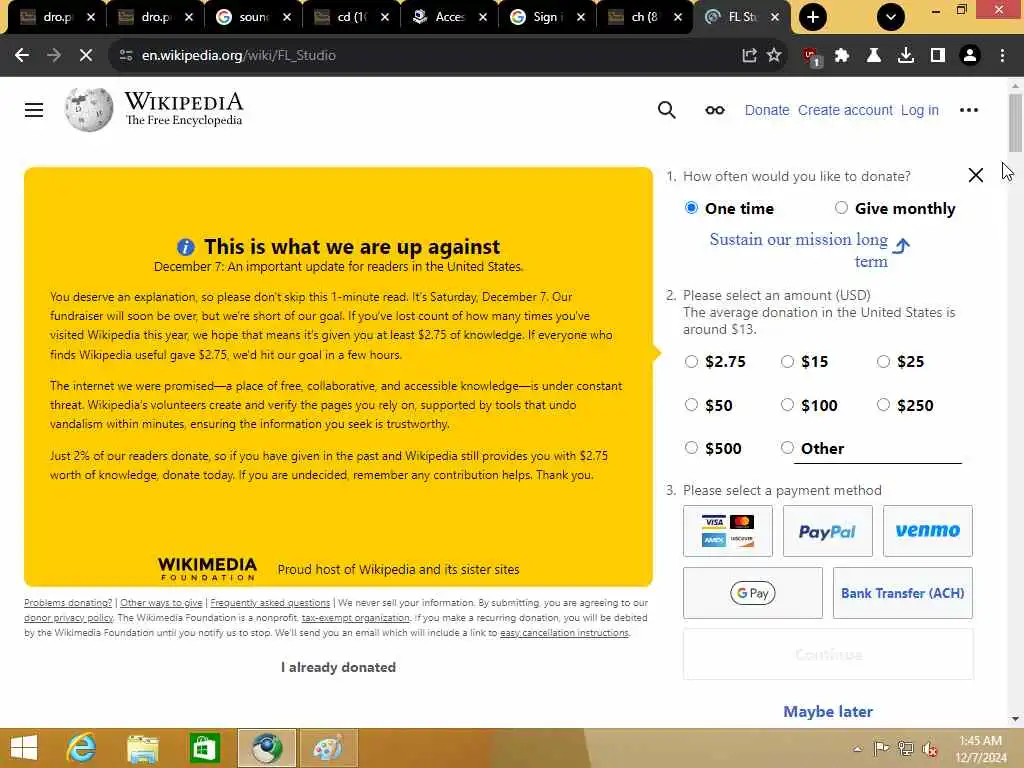This screenshot has height=768, width=1024.
Task: Open Windows Start button
Action: click(24, 748)
